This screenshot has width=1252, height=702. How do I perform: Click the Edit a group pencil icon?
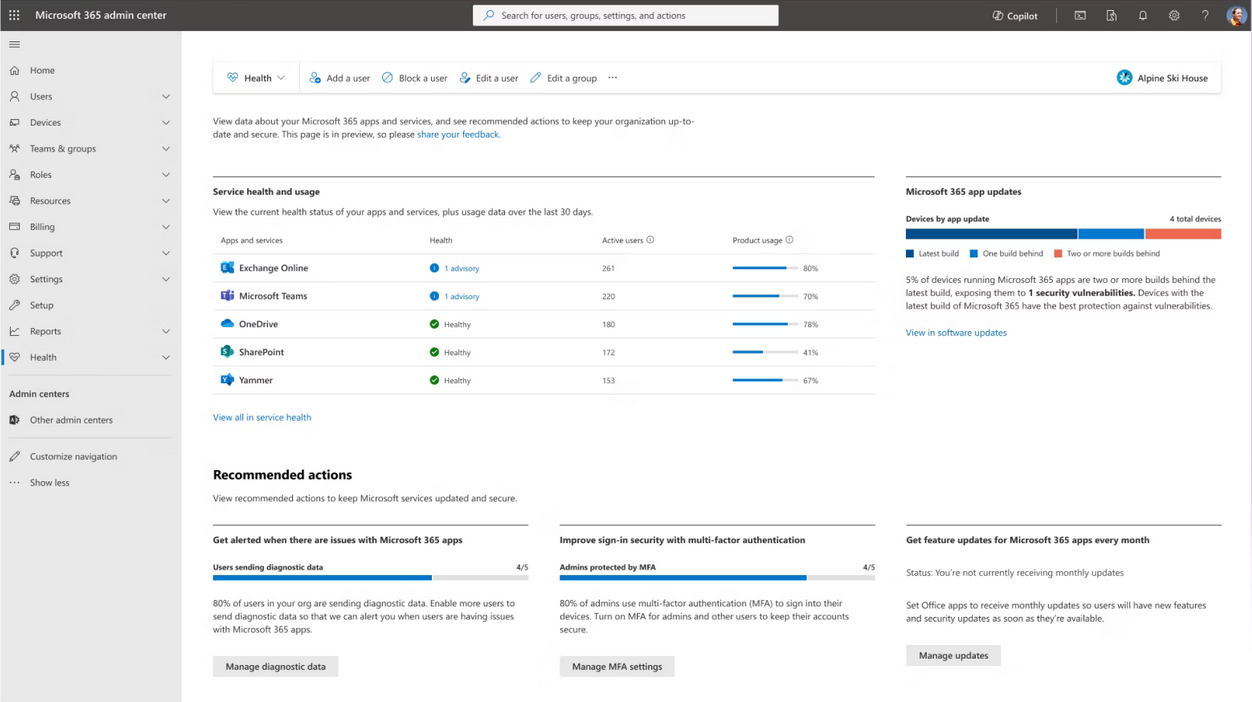535,78
